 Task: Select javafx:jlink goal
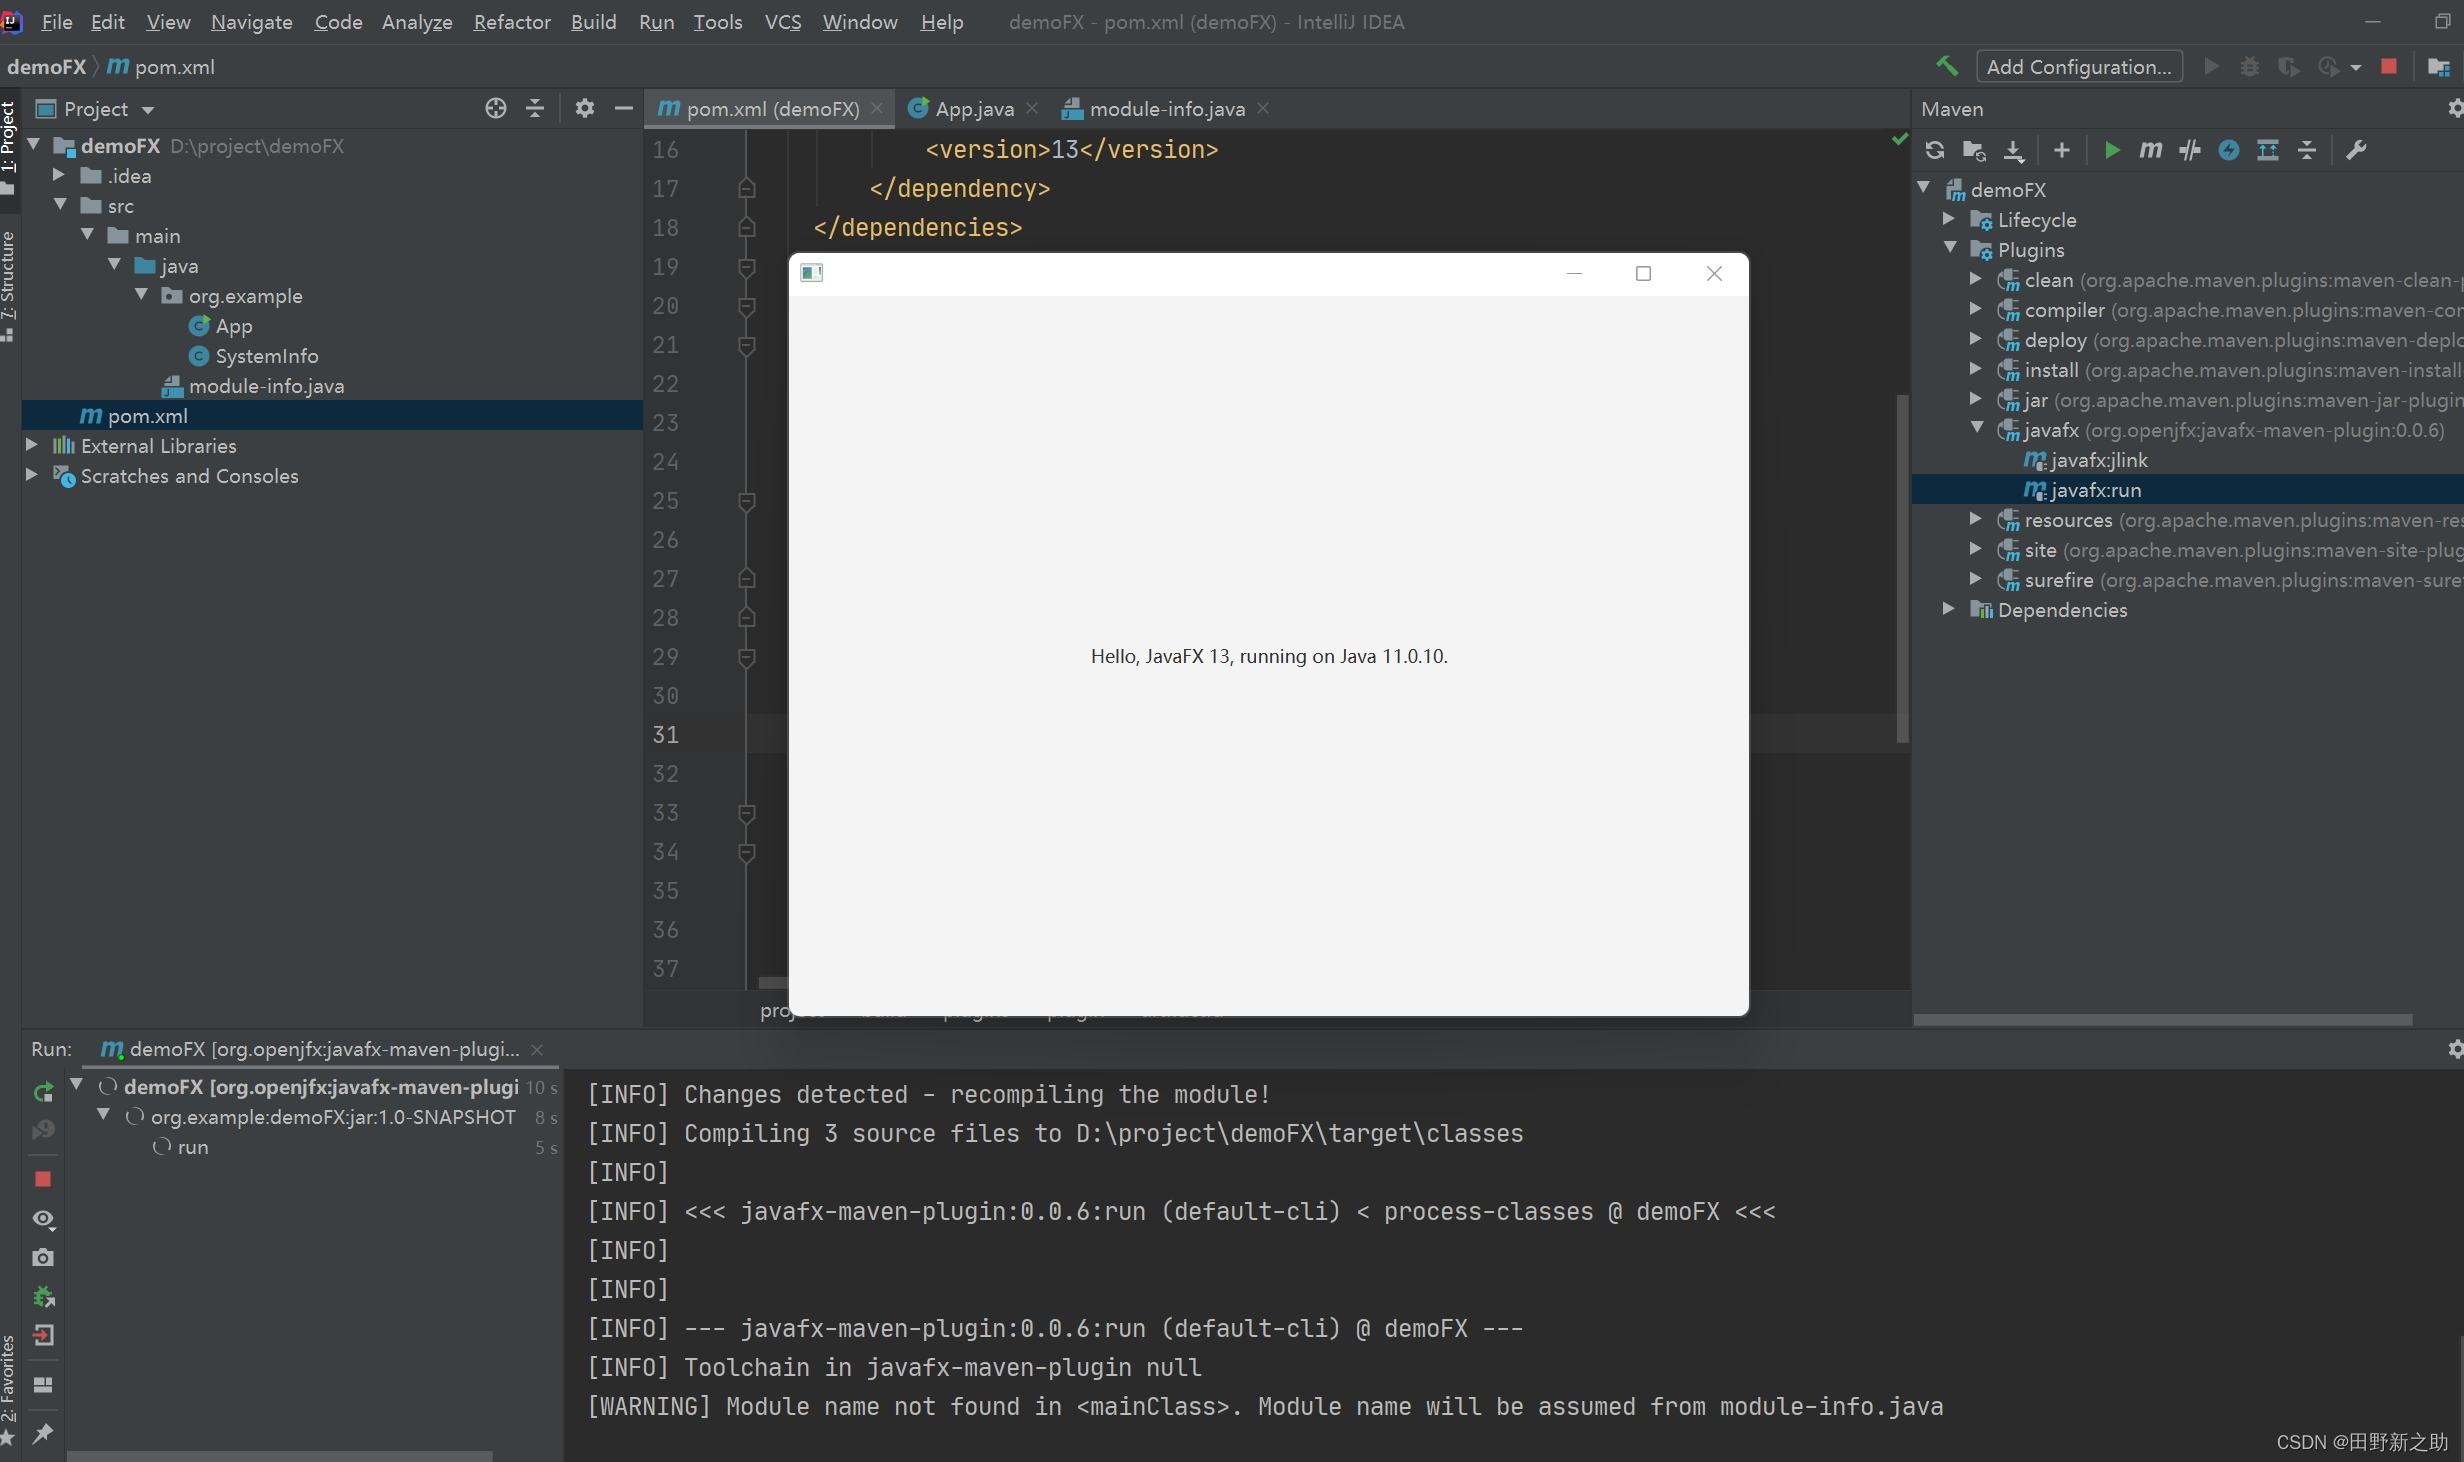[2098, 460]
